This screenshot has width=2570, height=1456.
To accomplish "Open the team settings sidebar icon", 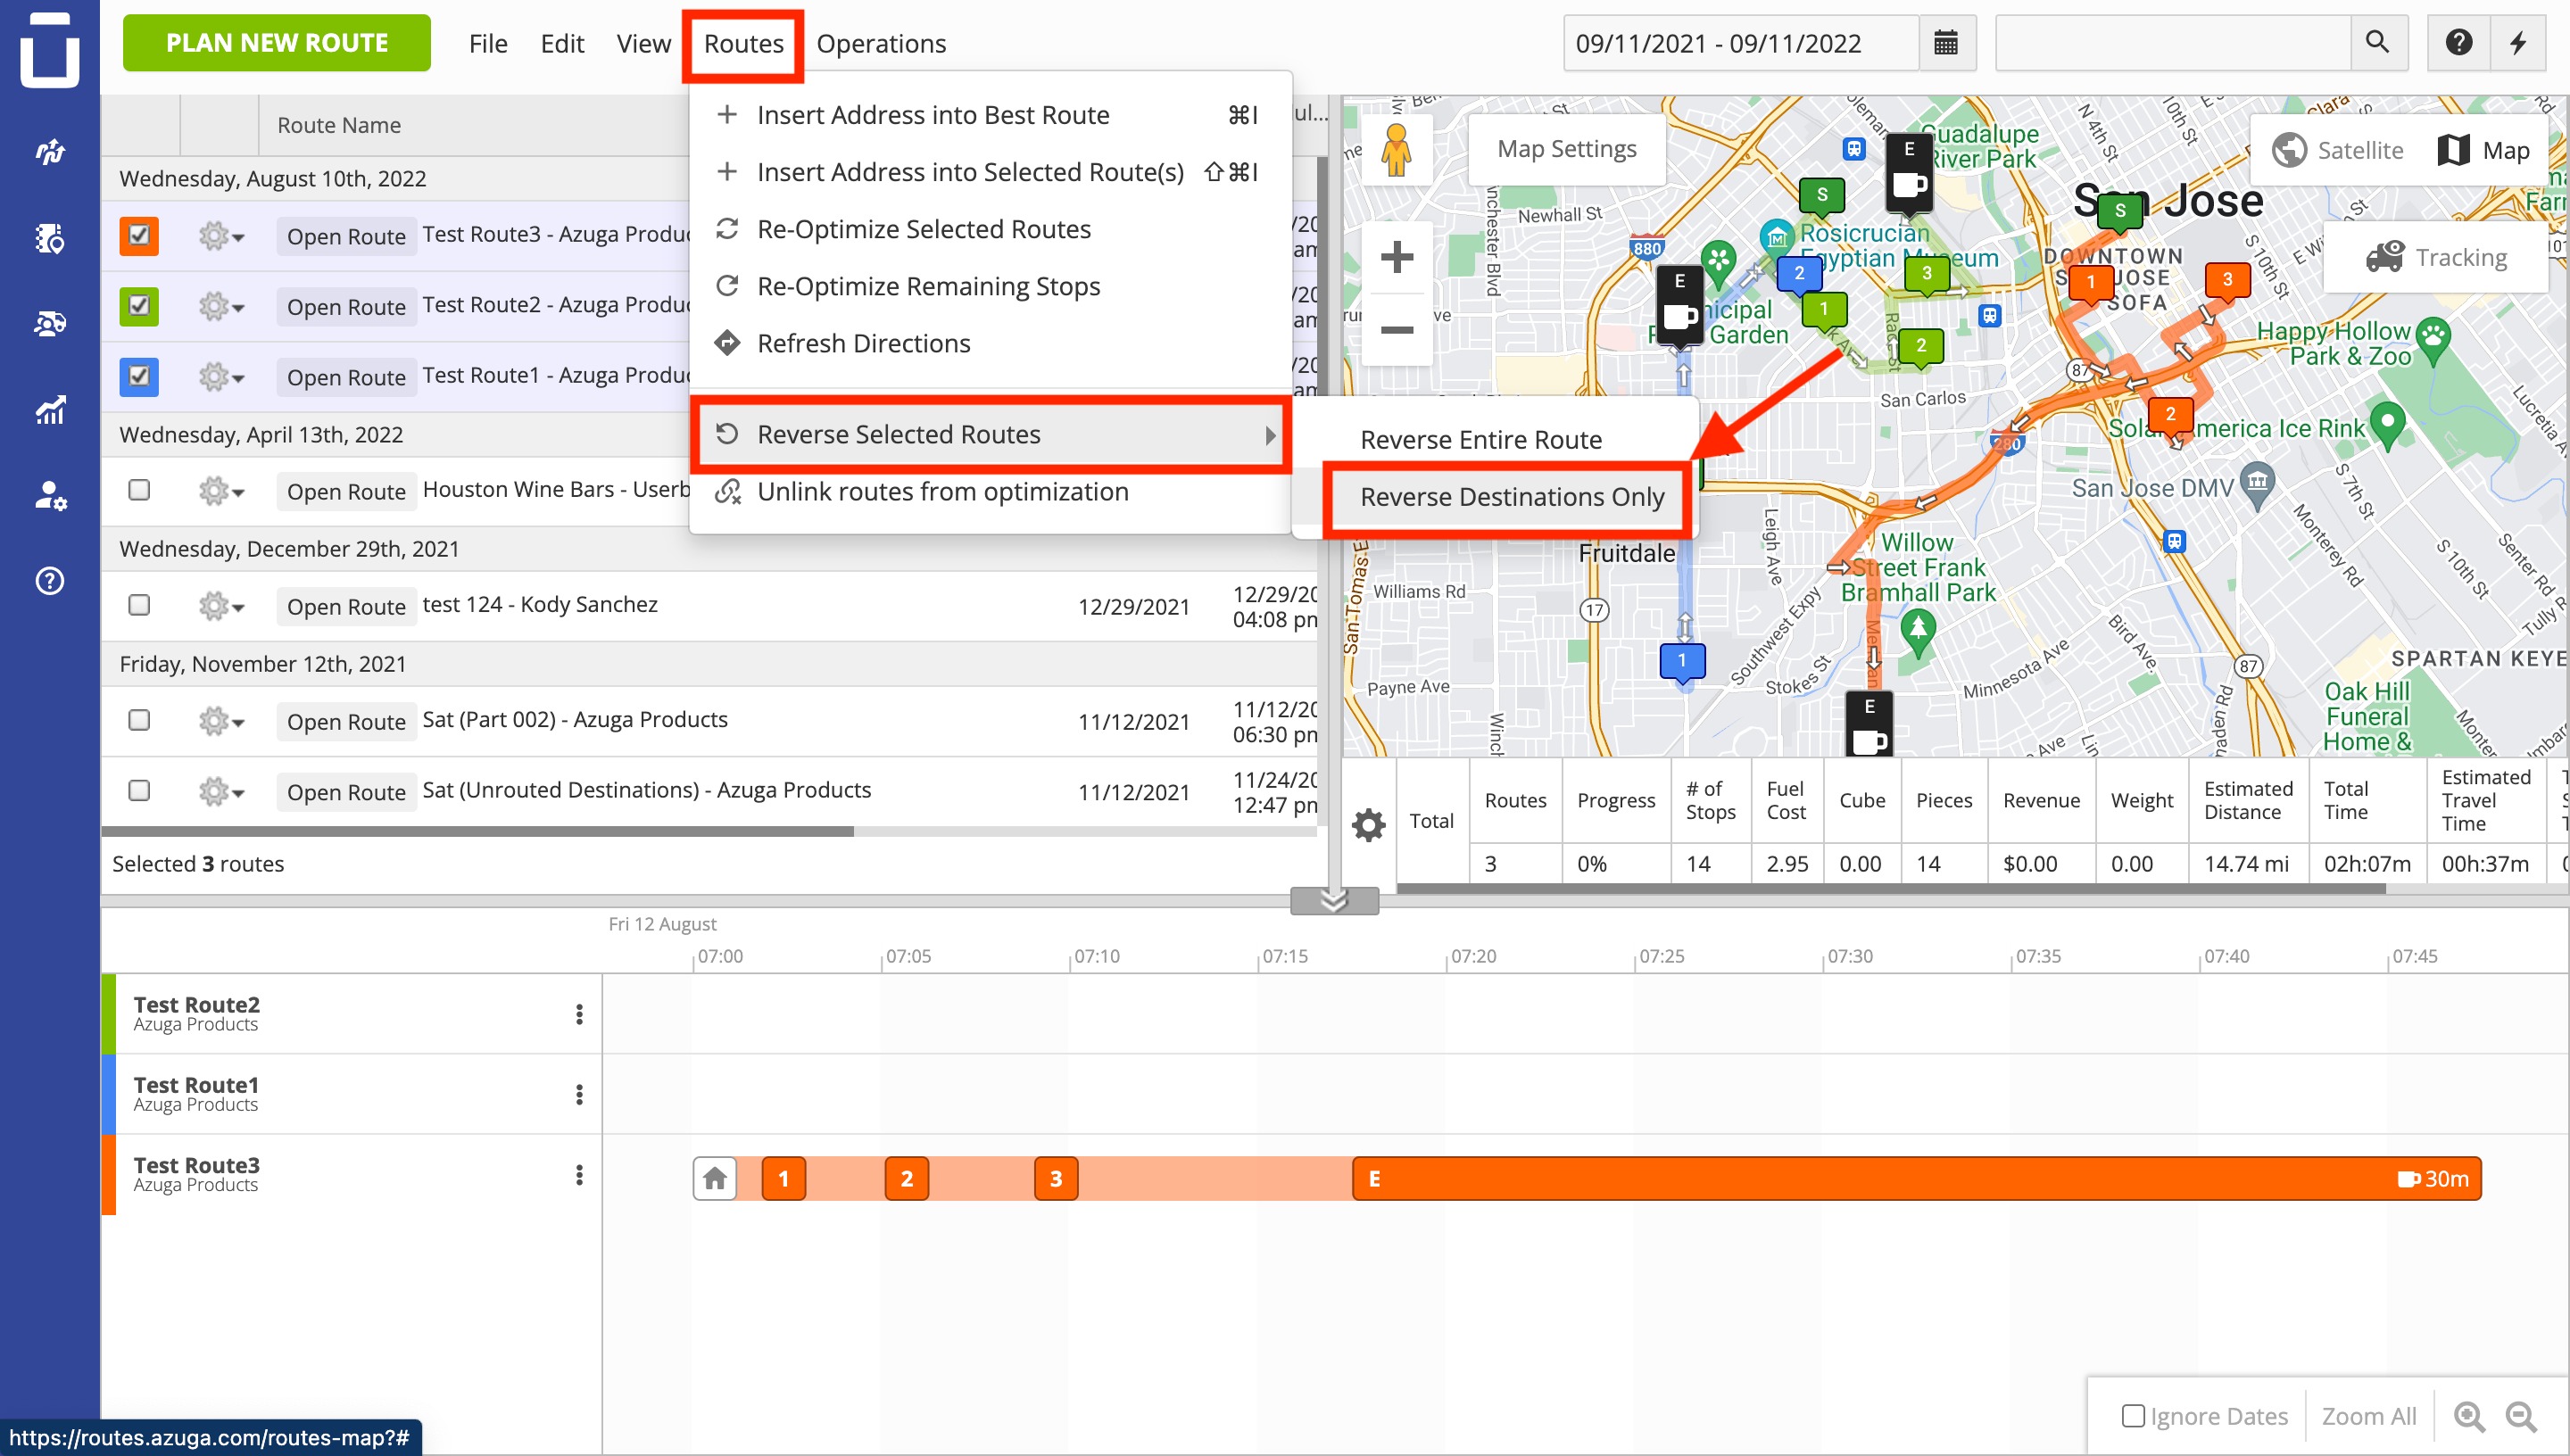I will [50, 495].
